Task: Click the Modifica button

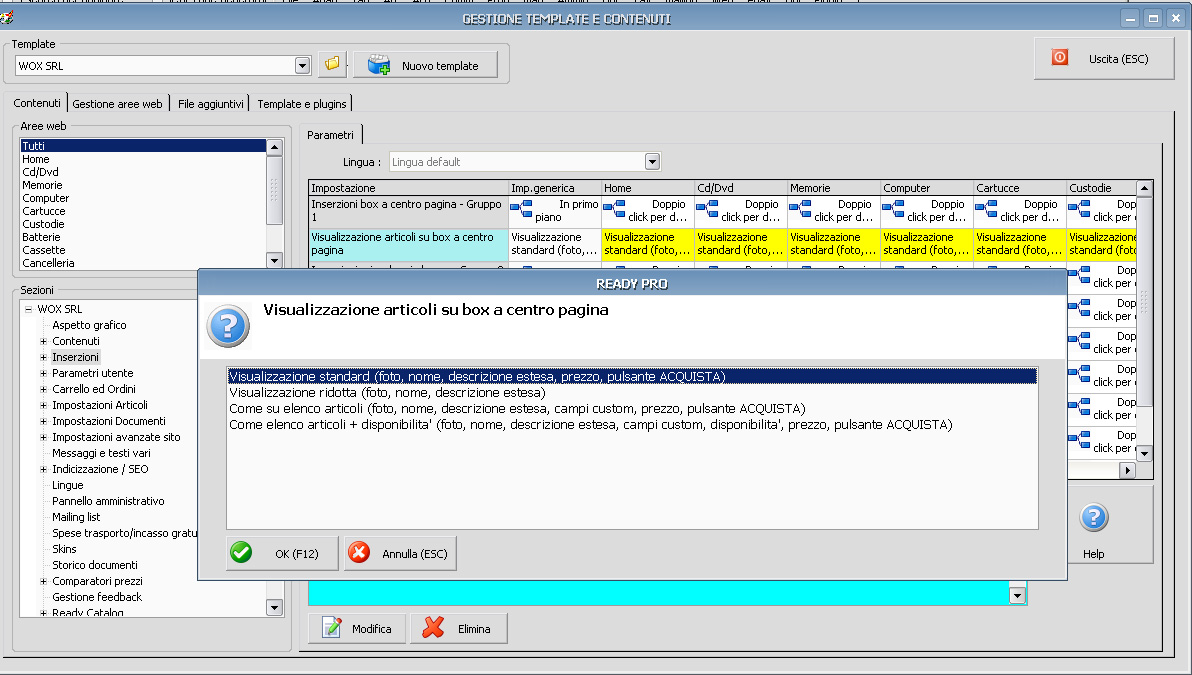Action: click(357, 629)
